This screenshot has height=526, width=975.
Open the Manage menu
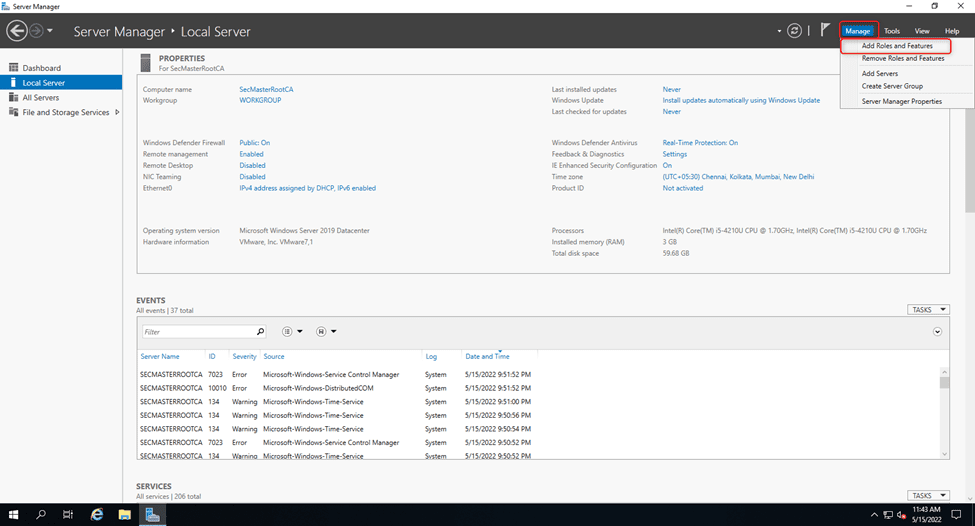[x=857, y=31]
